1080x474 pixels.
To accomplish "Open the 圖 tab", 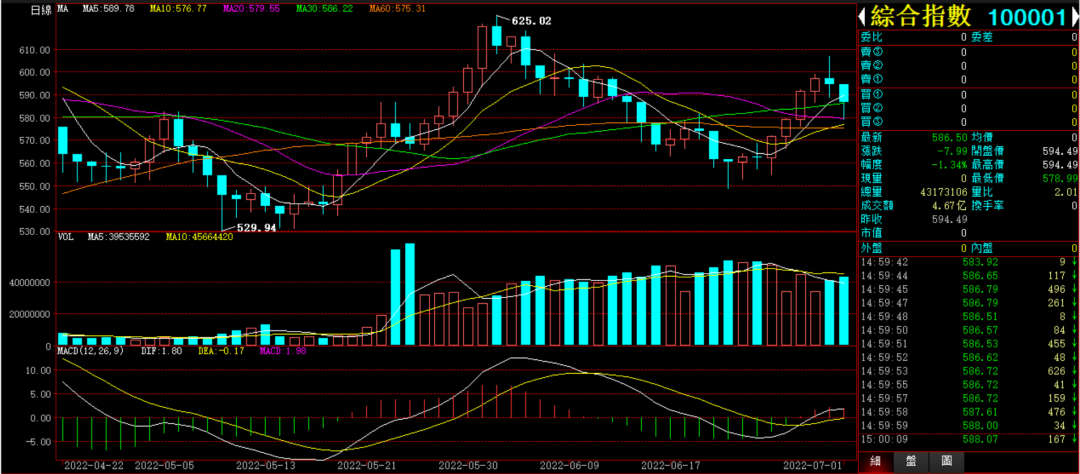I will [946, 462].
